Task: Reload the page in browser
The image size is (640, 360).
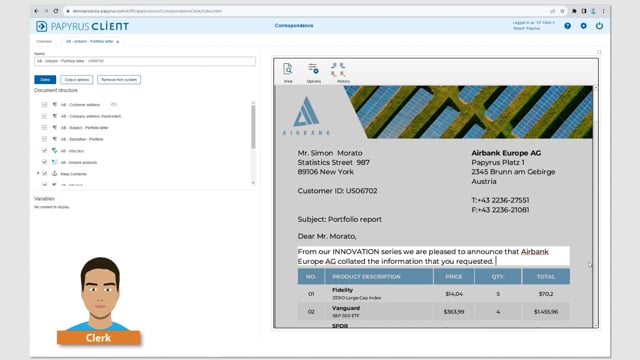Action: click(56, 11)
